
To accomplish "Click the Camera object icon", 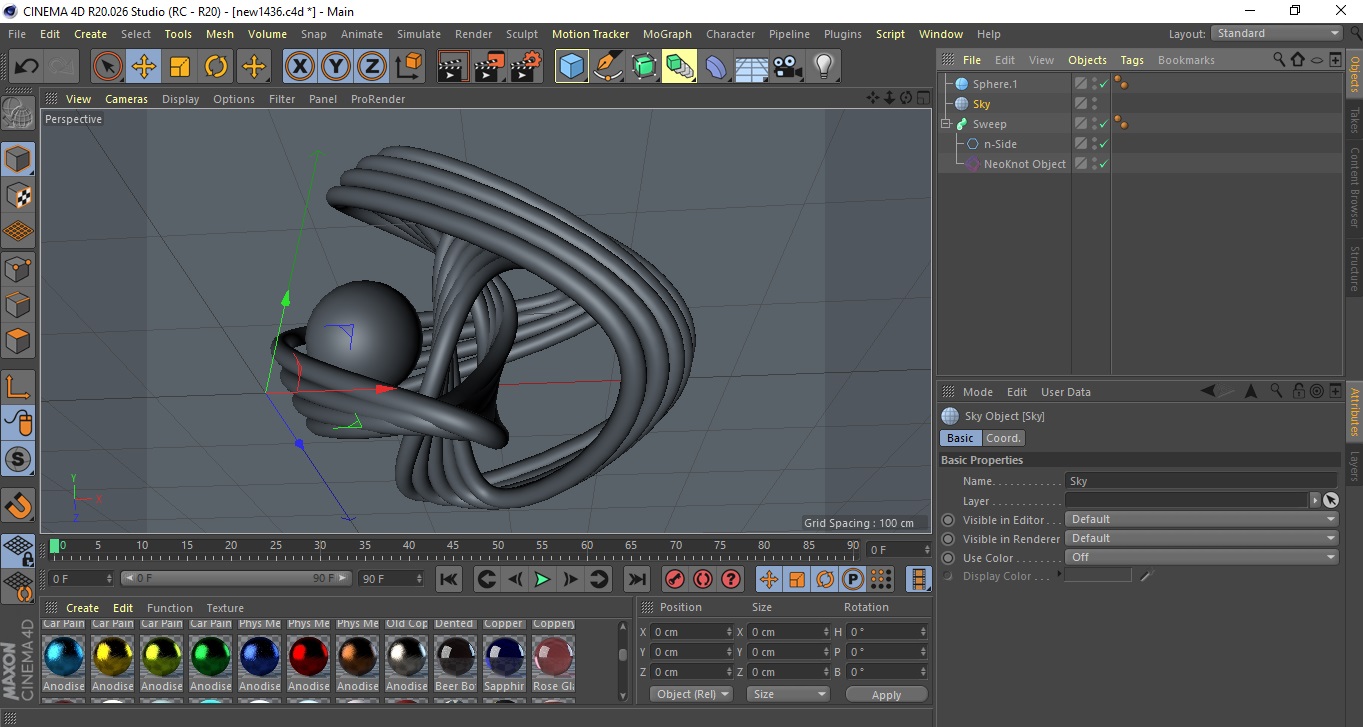I will [788, 67].
